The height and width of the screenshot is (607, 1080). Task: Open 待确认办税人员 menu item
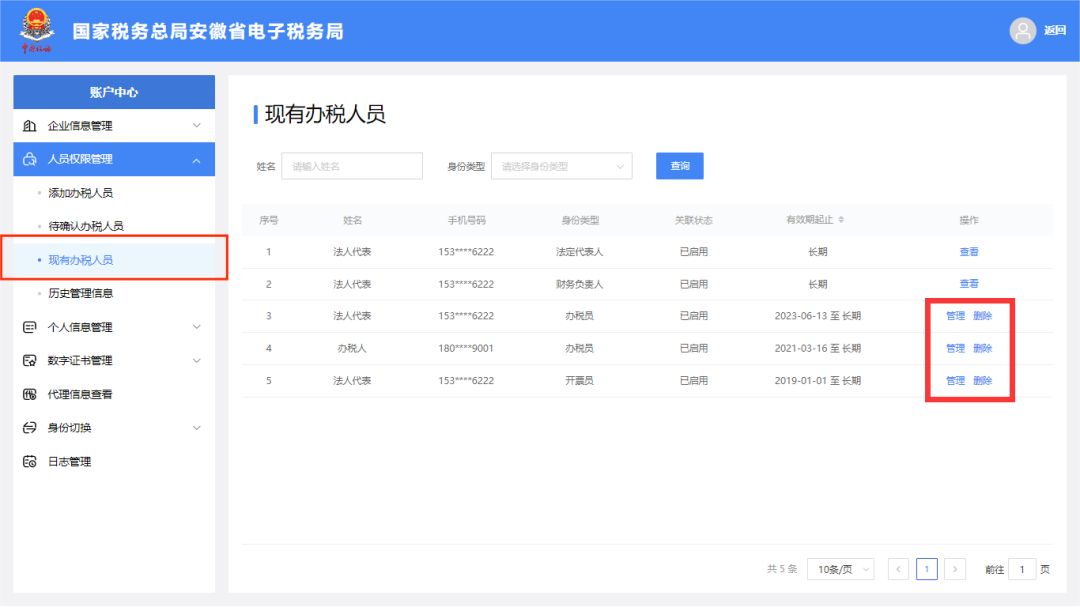pyautogui.click(x=86, y=226)
